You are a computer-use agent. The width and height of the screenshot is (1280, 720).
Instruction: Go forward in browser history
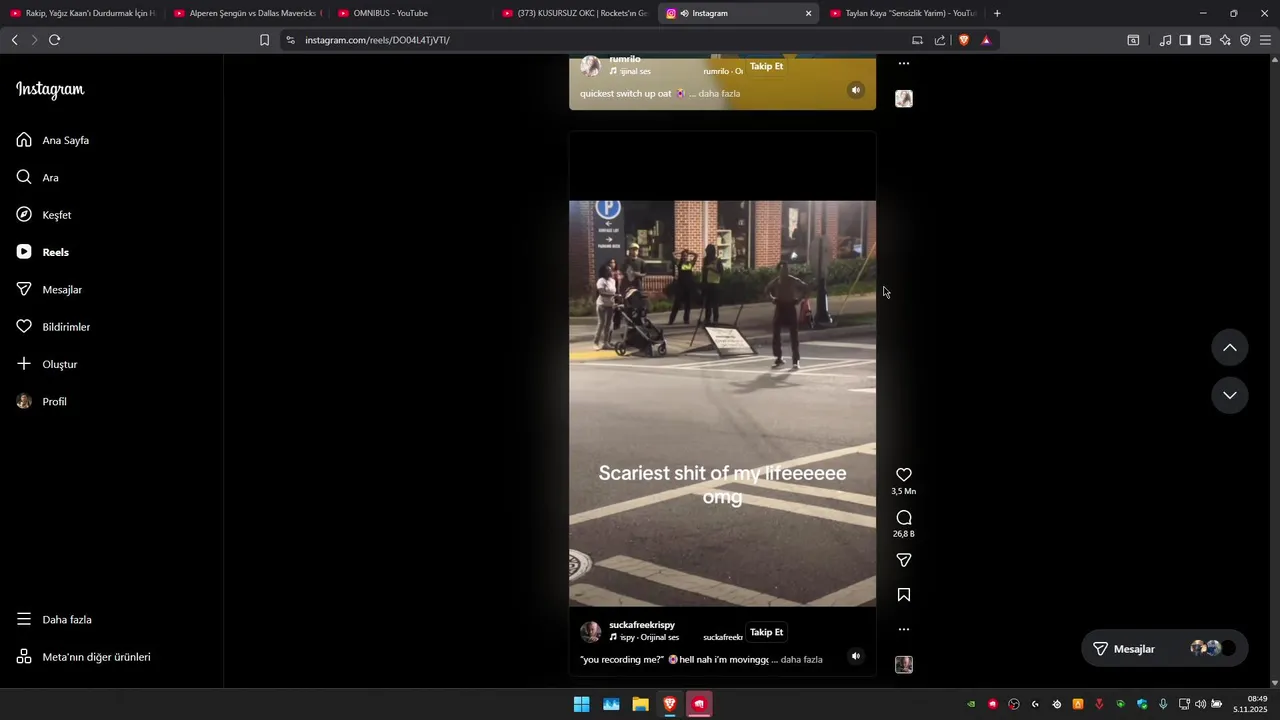[x=34, y=40]
